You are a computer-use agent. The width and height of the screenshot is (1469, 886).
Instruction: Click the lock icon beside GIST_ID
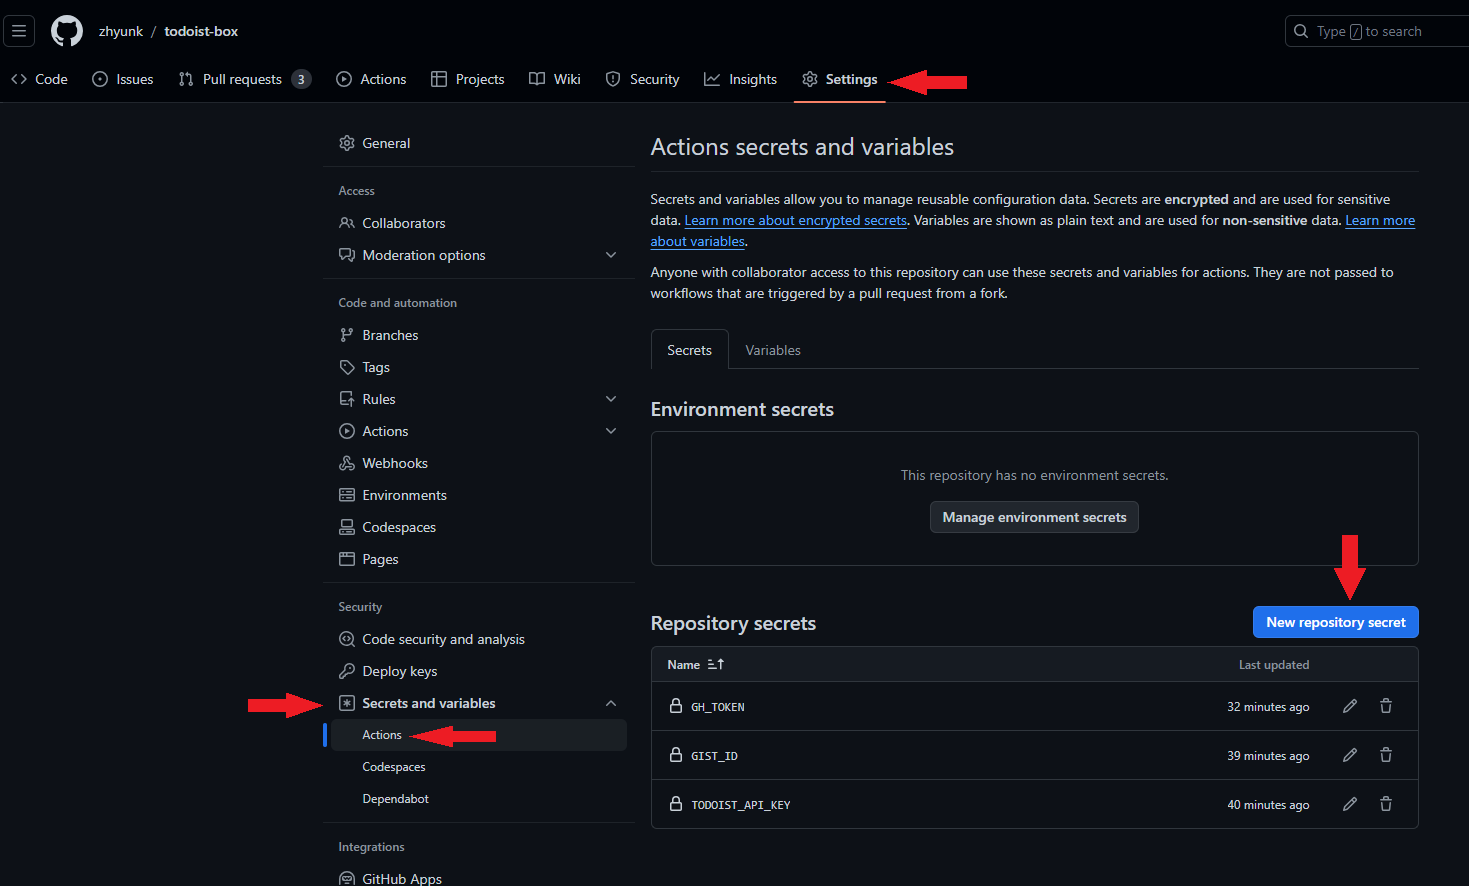(676, 755)
